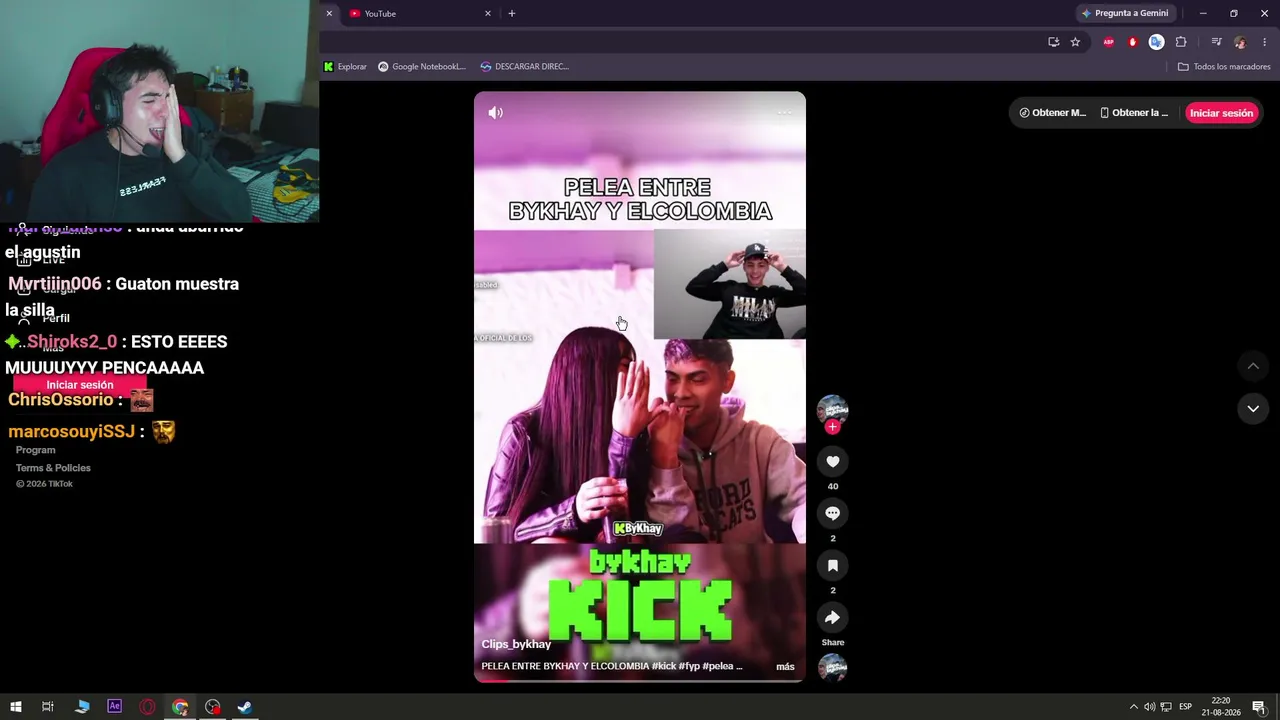Click the 'Obtener M...' button
The image size is (1280, 720).
click(1052, 113)
